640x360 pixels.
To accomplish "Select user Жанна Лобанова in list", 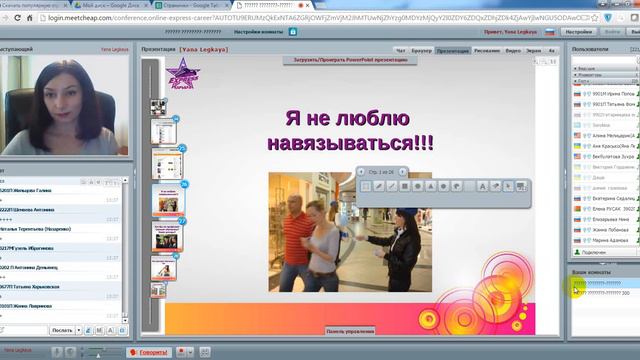I will tap(606, 230).
